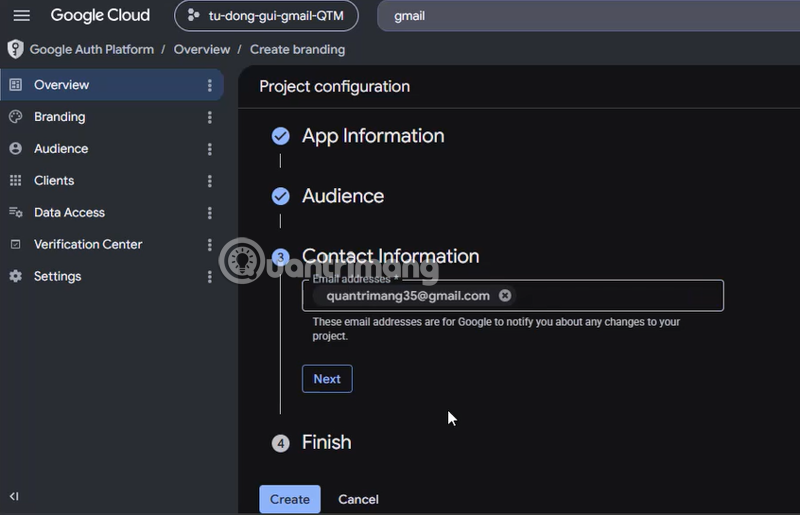This screenshot has width=800, height=515.
Task: Select Overview in the sidebar
Action: pos(112,85)
